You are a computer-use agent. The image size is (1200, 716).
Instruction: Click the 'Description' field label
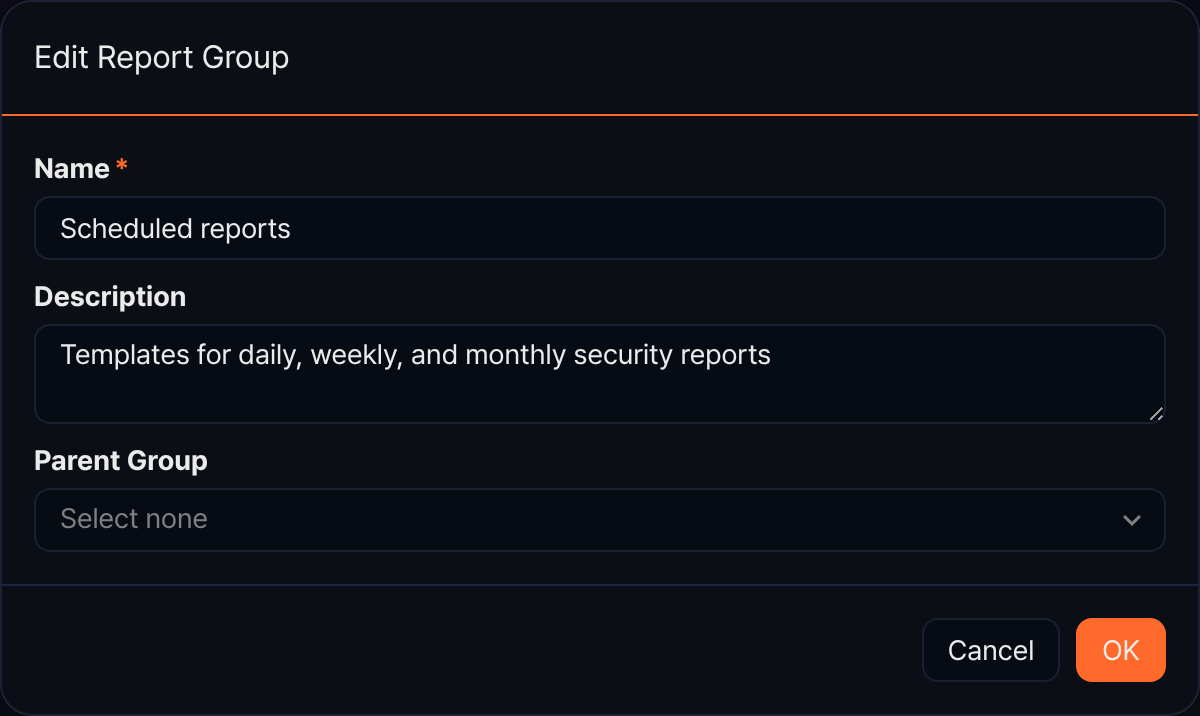pos(110,297)
